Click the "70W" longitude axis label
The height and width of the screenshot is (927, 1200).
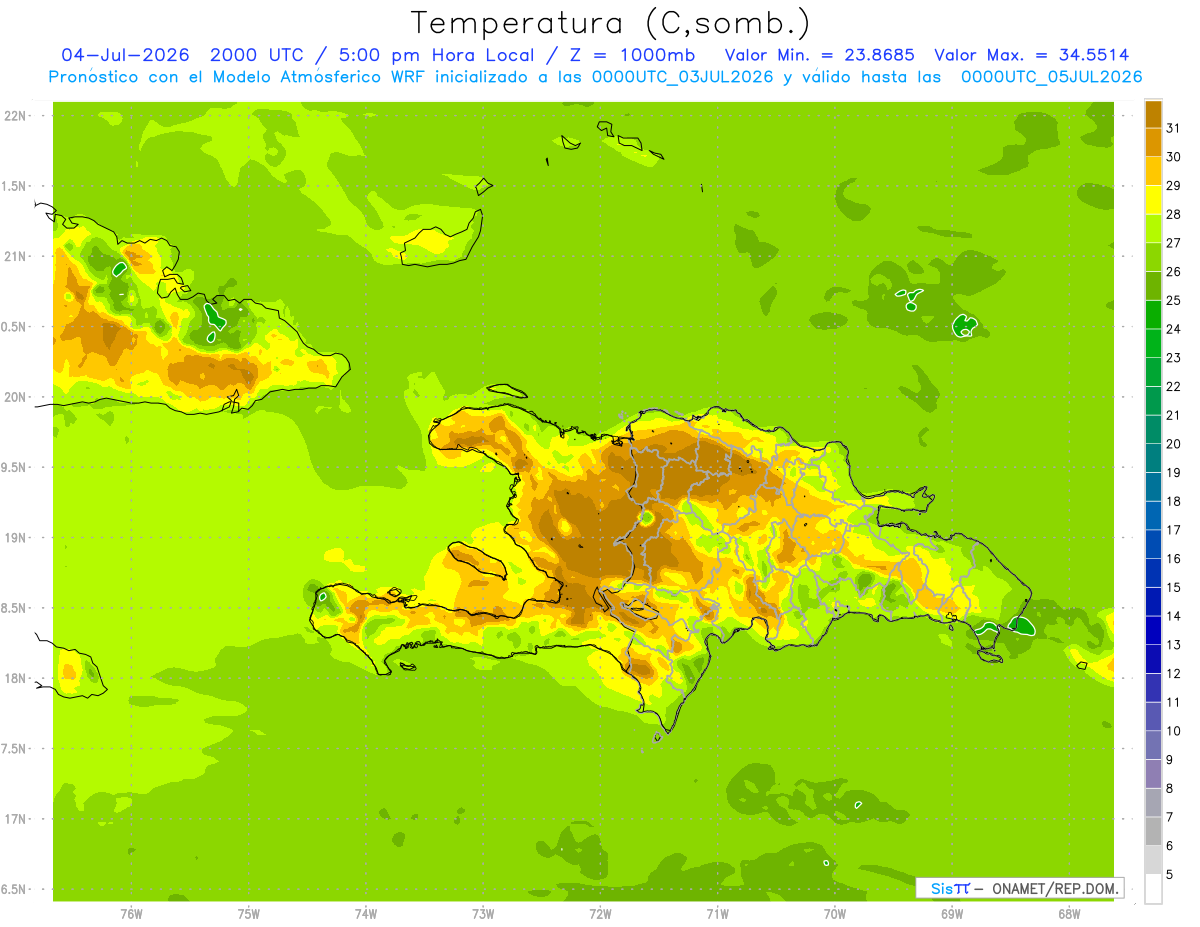835,913
